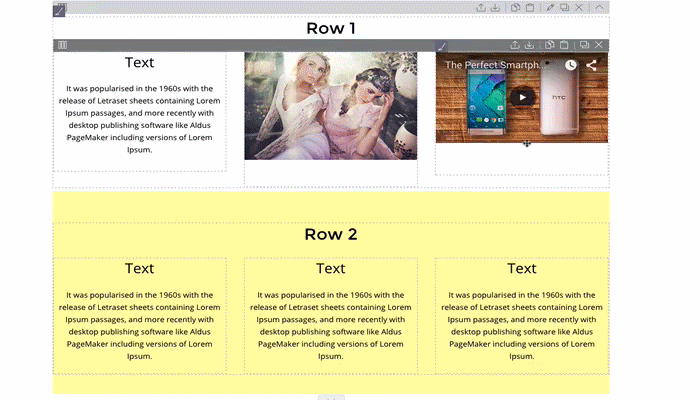The image size is (700, 400).
Task: Select the 'Text' heading in Row 1
Action: click(139, 62)
